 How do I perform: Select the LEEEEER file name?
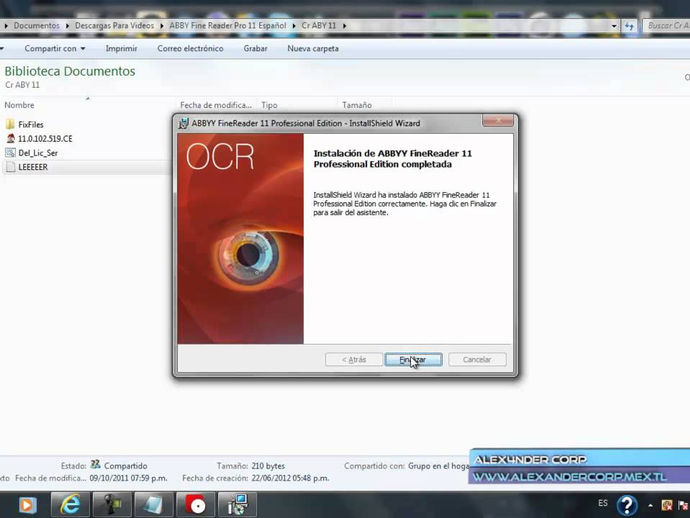(x=33, y=167)
